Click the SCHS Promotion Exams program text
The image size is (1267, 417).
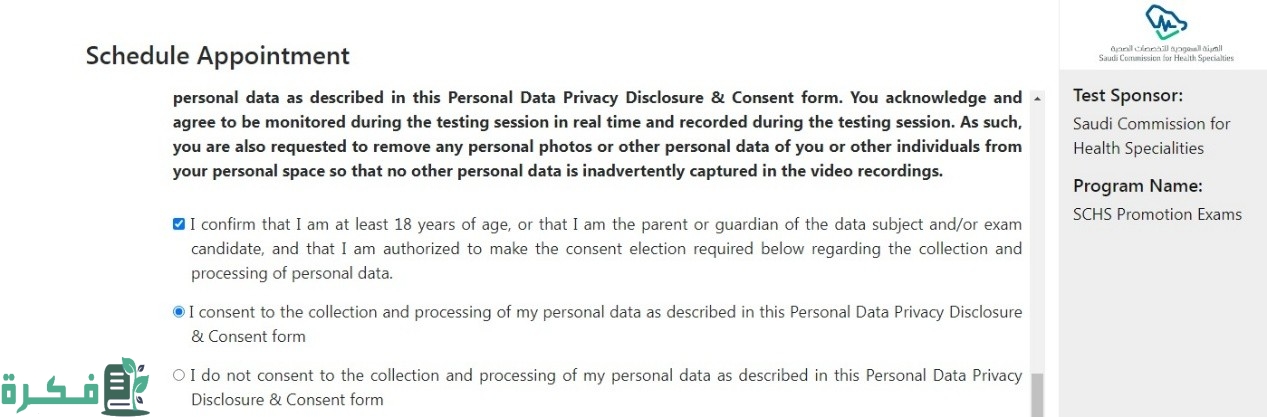pos(1157,214)
